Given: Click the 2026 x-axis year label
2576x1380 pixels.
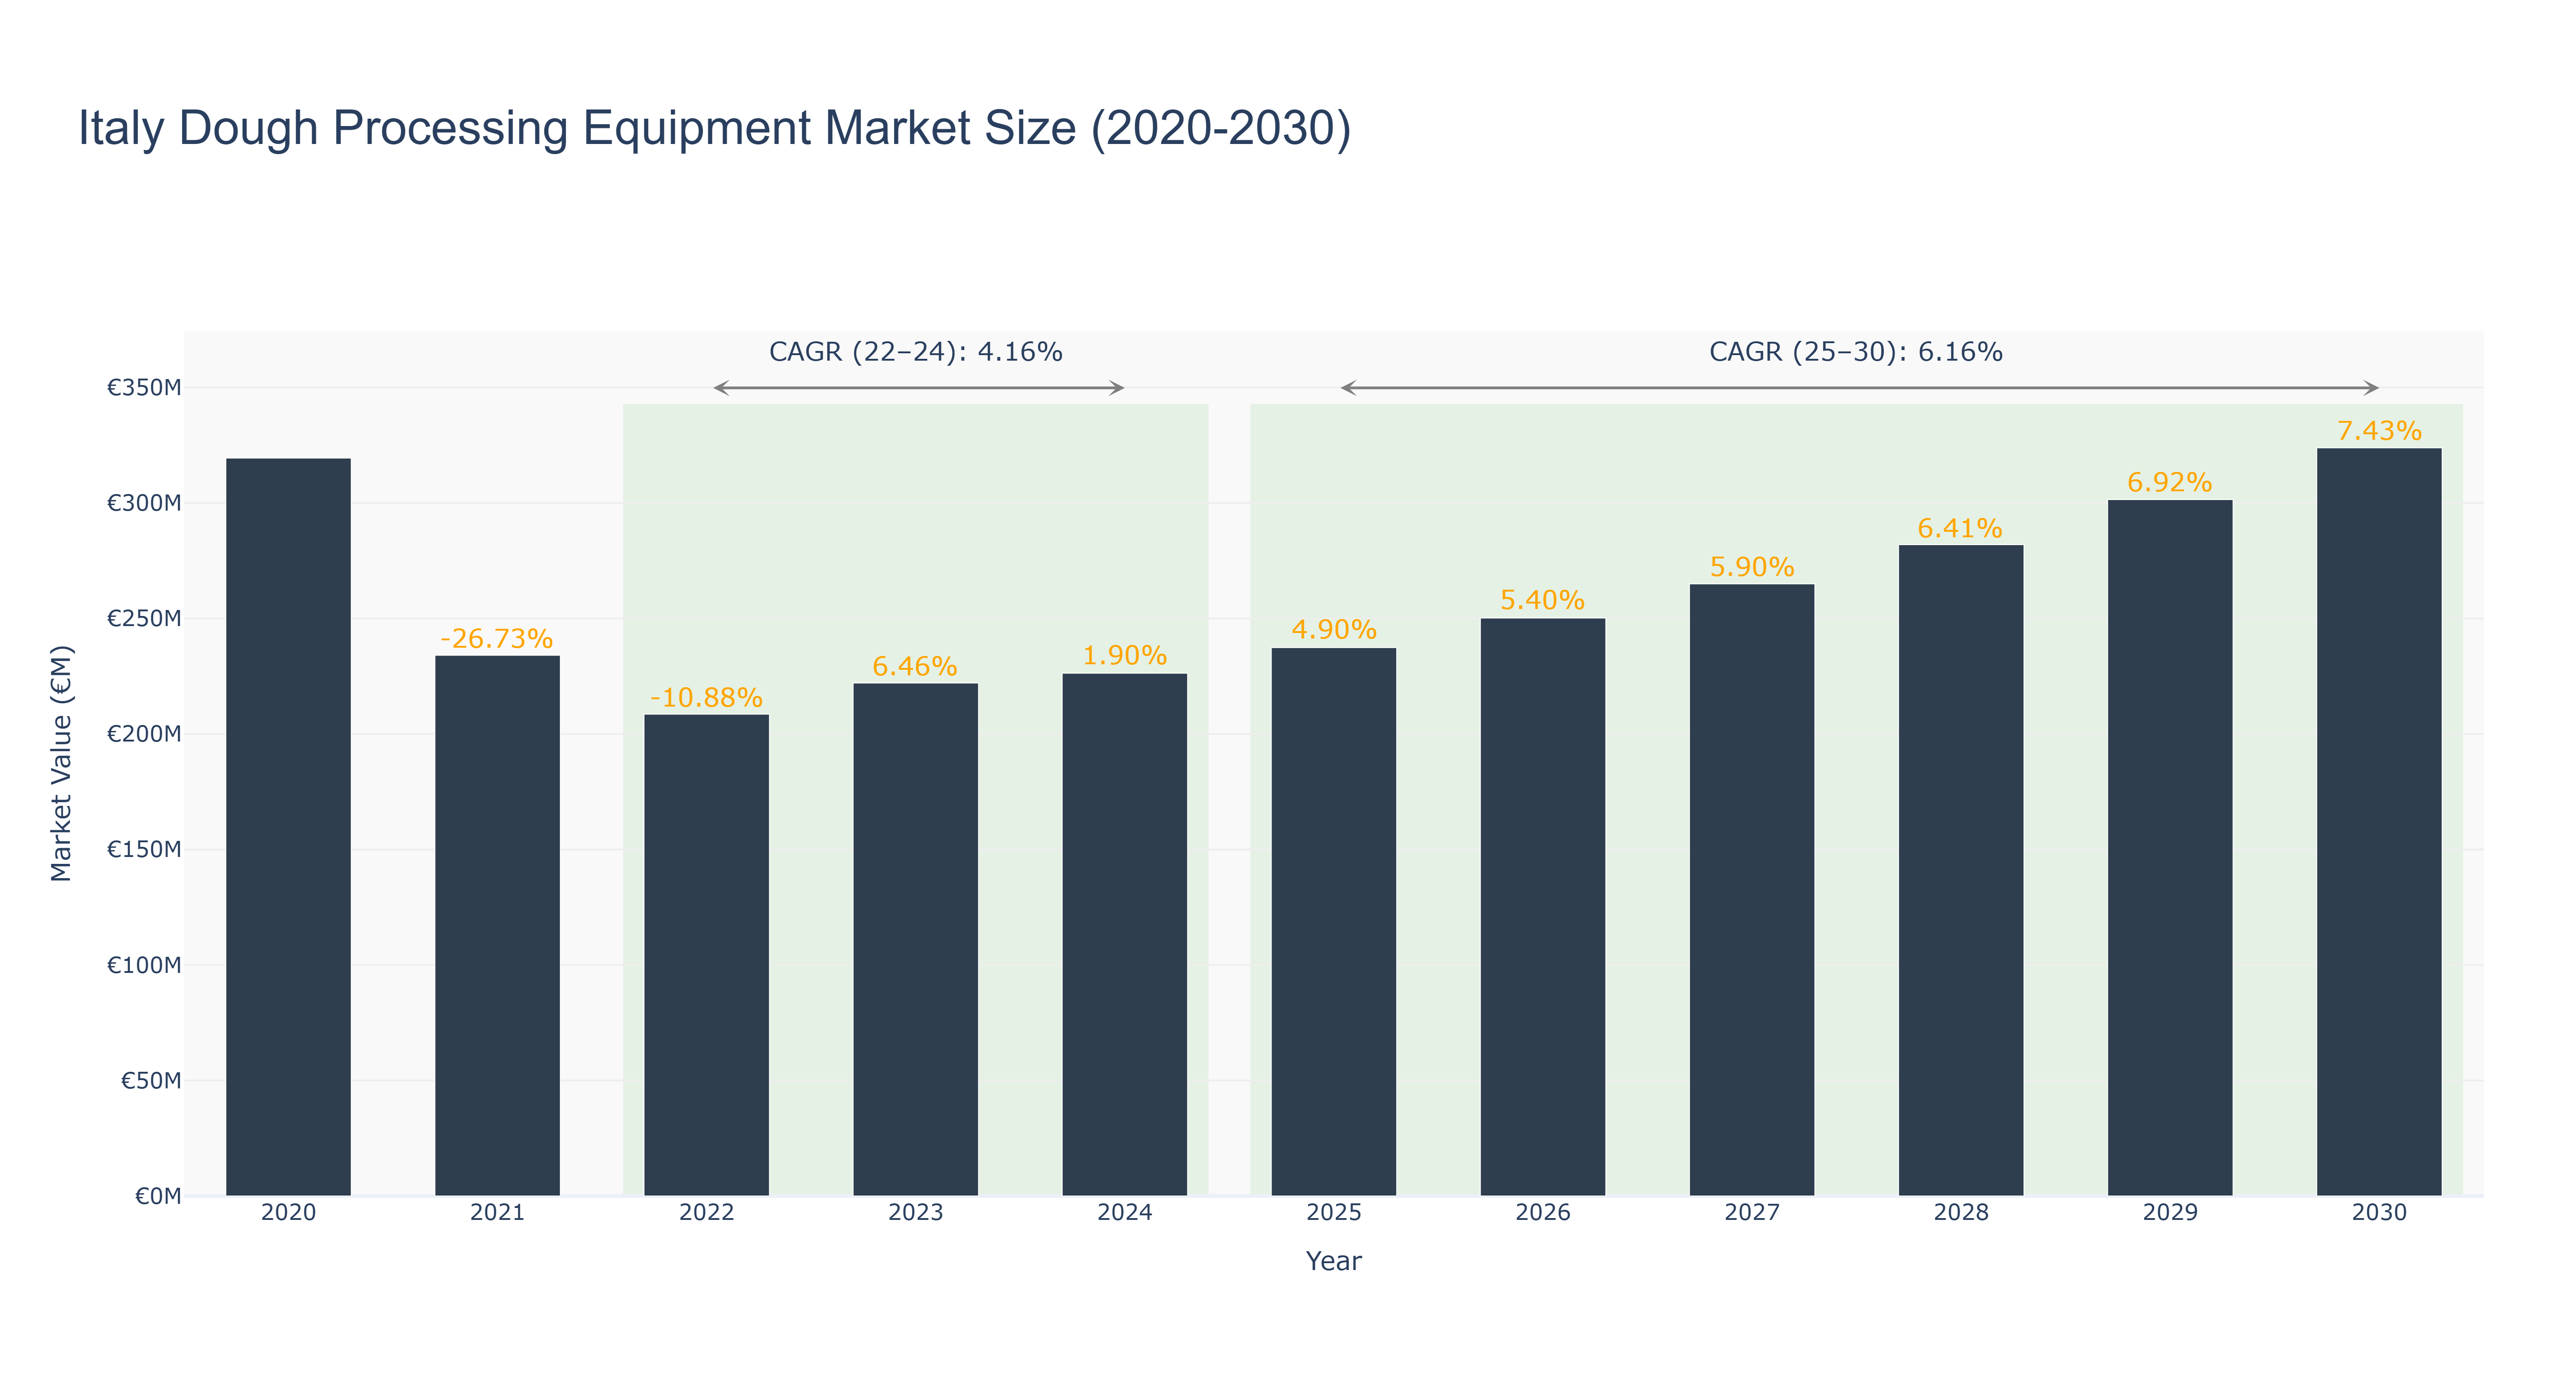Looking at the screenshot, I should click(1542, 1213).
